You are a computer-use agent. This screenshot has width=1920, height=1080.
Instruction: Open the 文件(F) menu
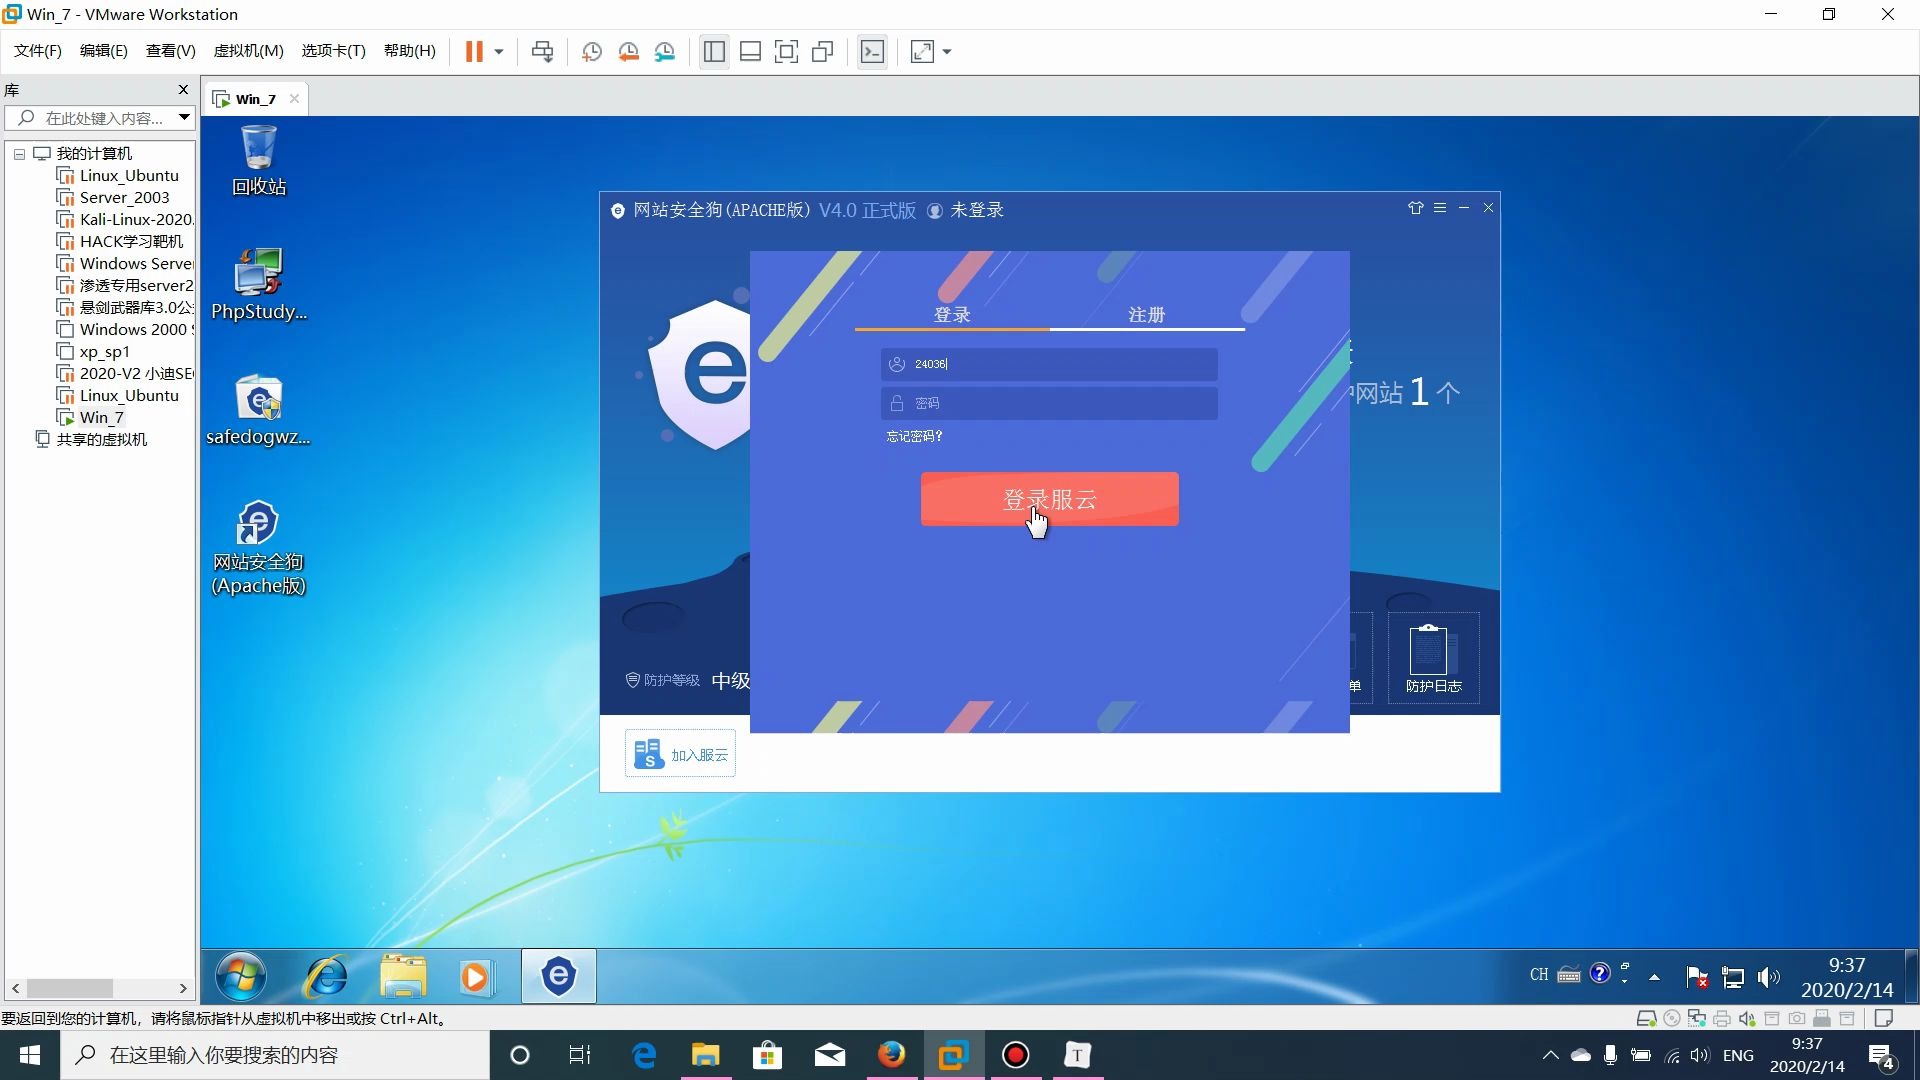pyautogui.click(x=38, y=51)
